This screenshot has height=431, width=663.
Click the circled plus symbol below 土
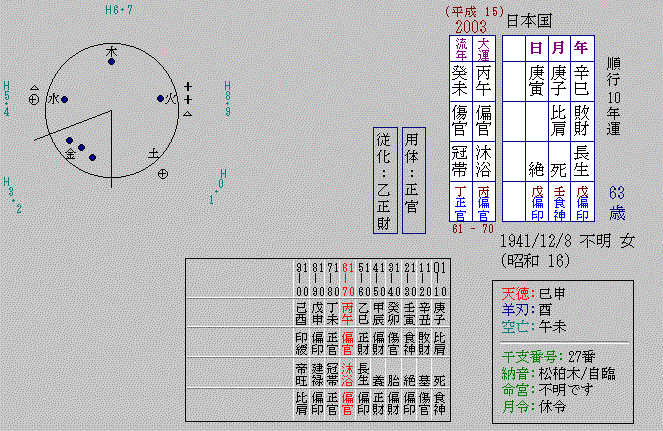pyautogui.click(x=163, y=174)
